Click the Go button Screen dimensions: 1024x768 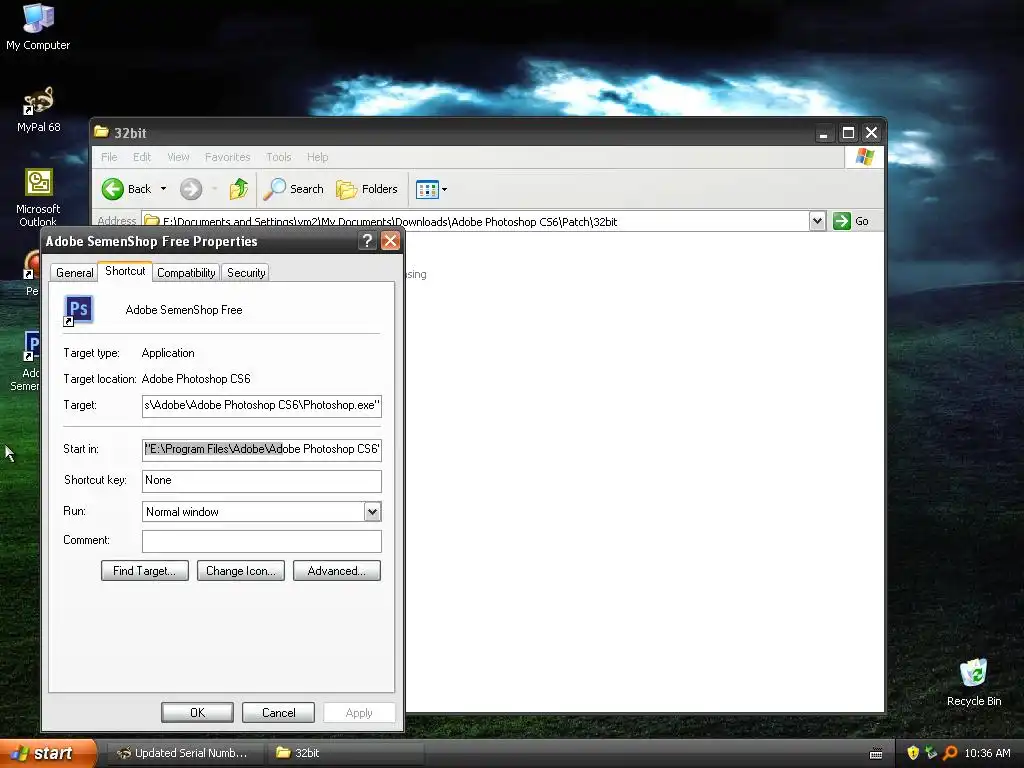(x=851, y=221)
